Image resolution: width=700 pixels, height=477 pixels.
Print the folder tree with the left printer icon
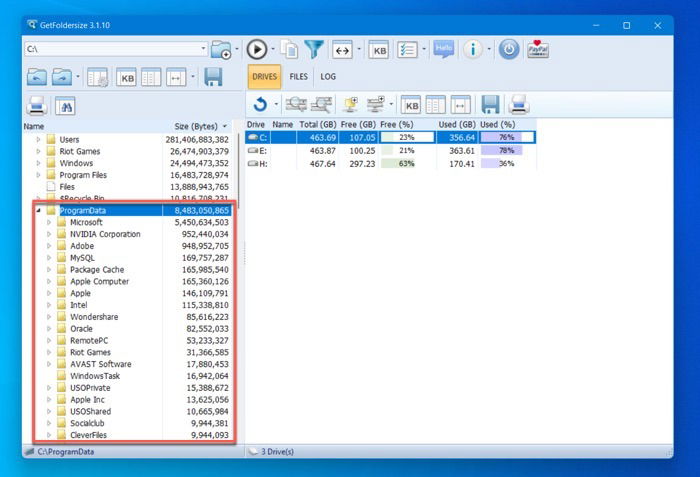click(x=37, y=106)
